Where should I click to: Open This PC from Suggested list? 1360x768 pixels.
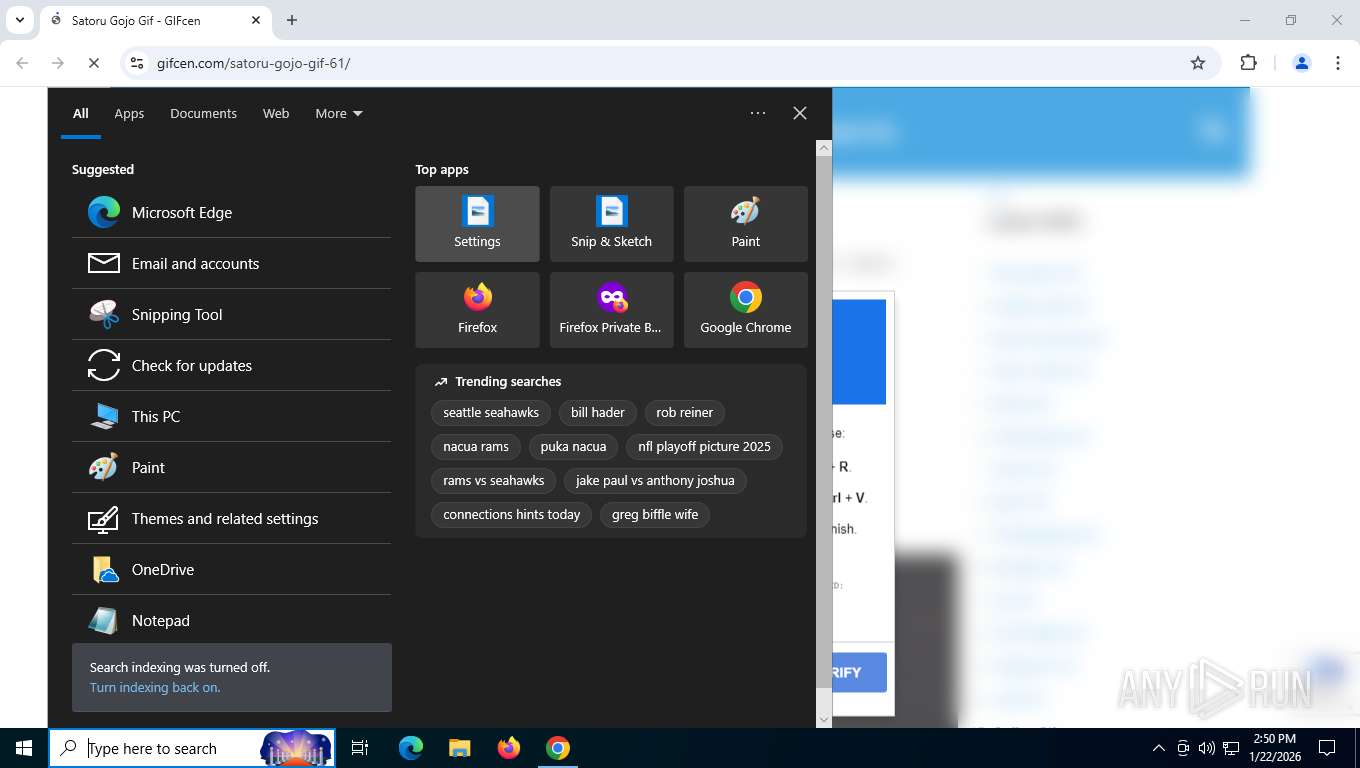(x=231, y=416)
